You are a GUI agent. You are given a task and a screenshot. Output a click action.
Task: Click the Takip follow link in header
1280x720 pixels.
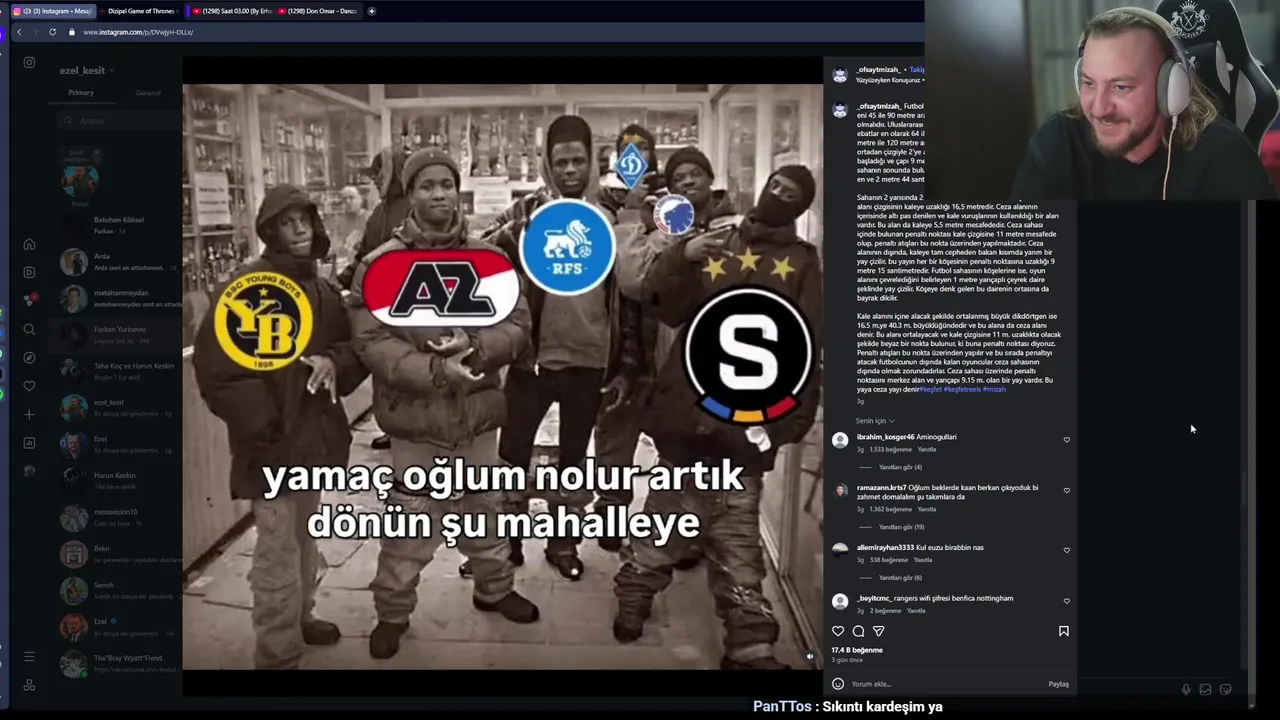[917, 70]
